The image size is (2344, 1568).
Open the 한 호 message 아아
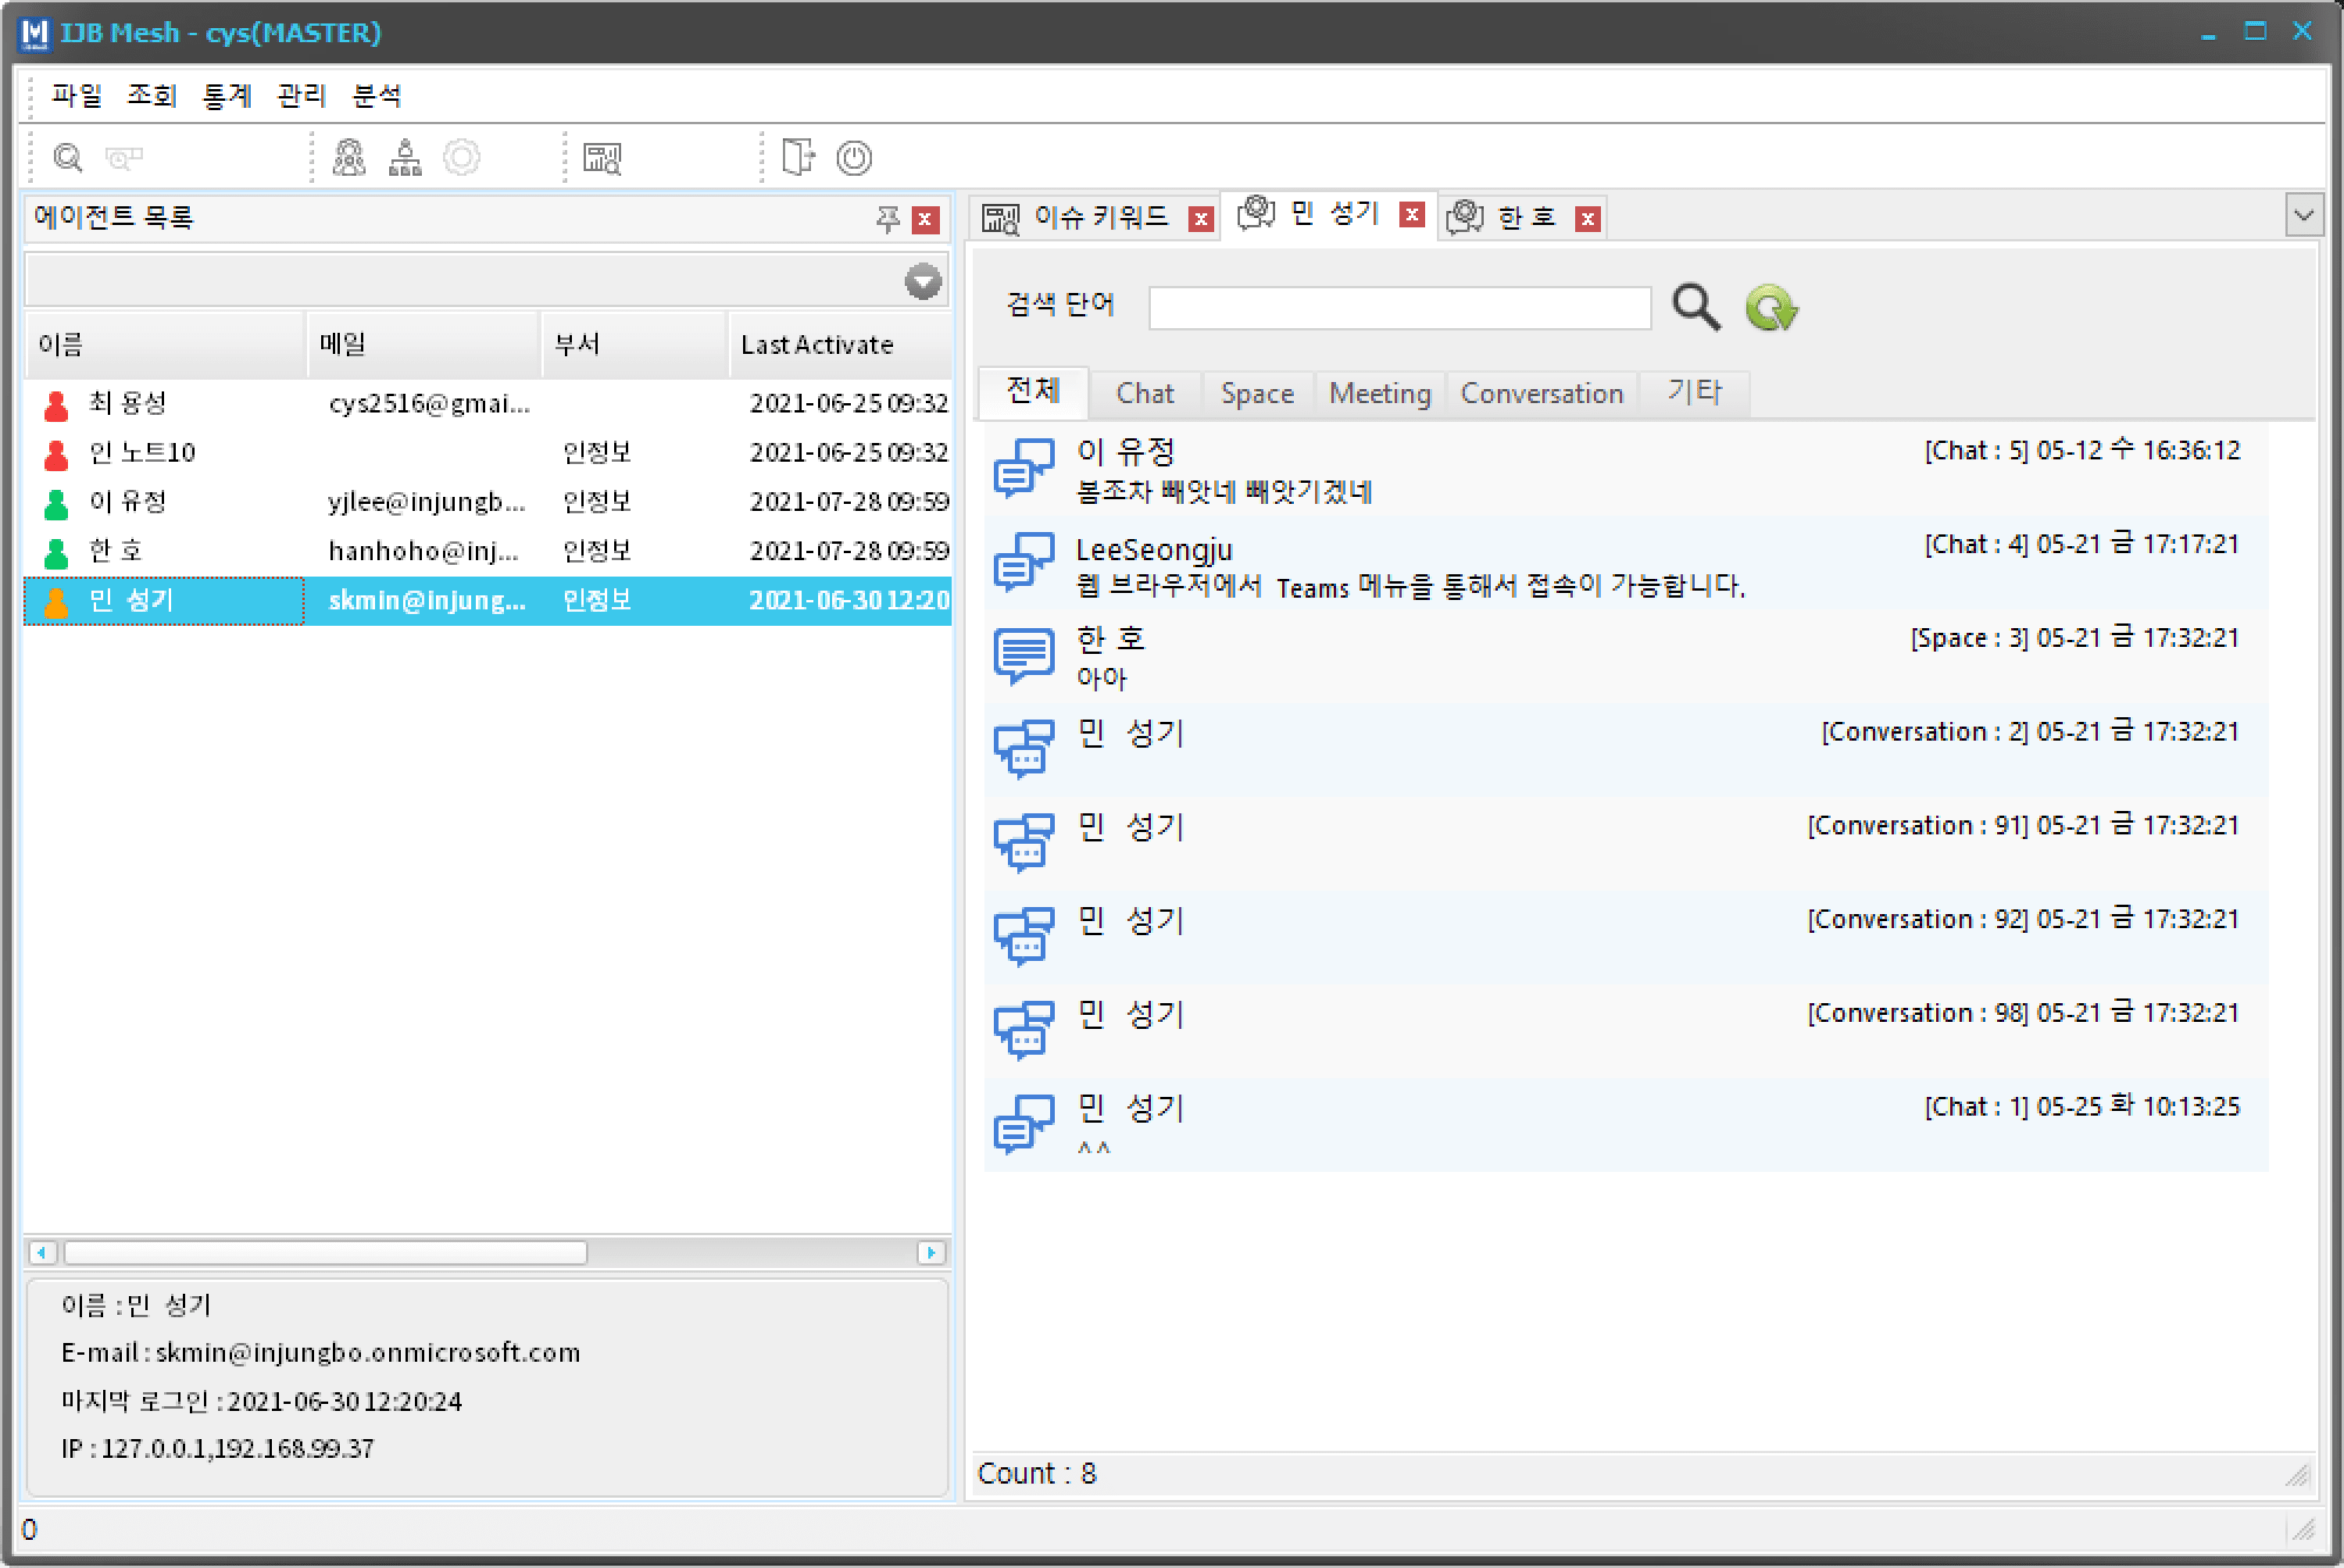point(1101,679)
